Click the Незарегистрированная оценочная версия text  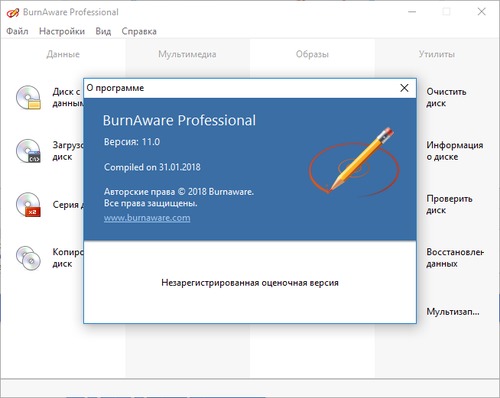250,283
